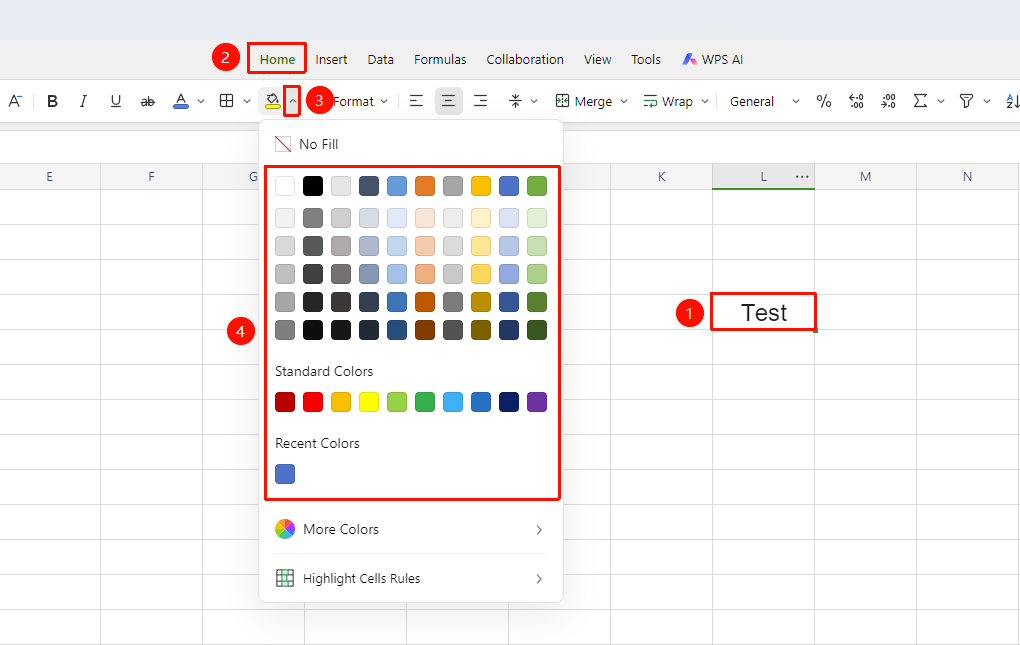
Task: Open the Wrap dropdown arrow
Action: (705, 101)
